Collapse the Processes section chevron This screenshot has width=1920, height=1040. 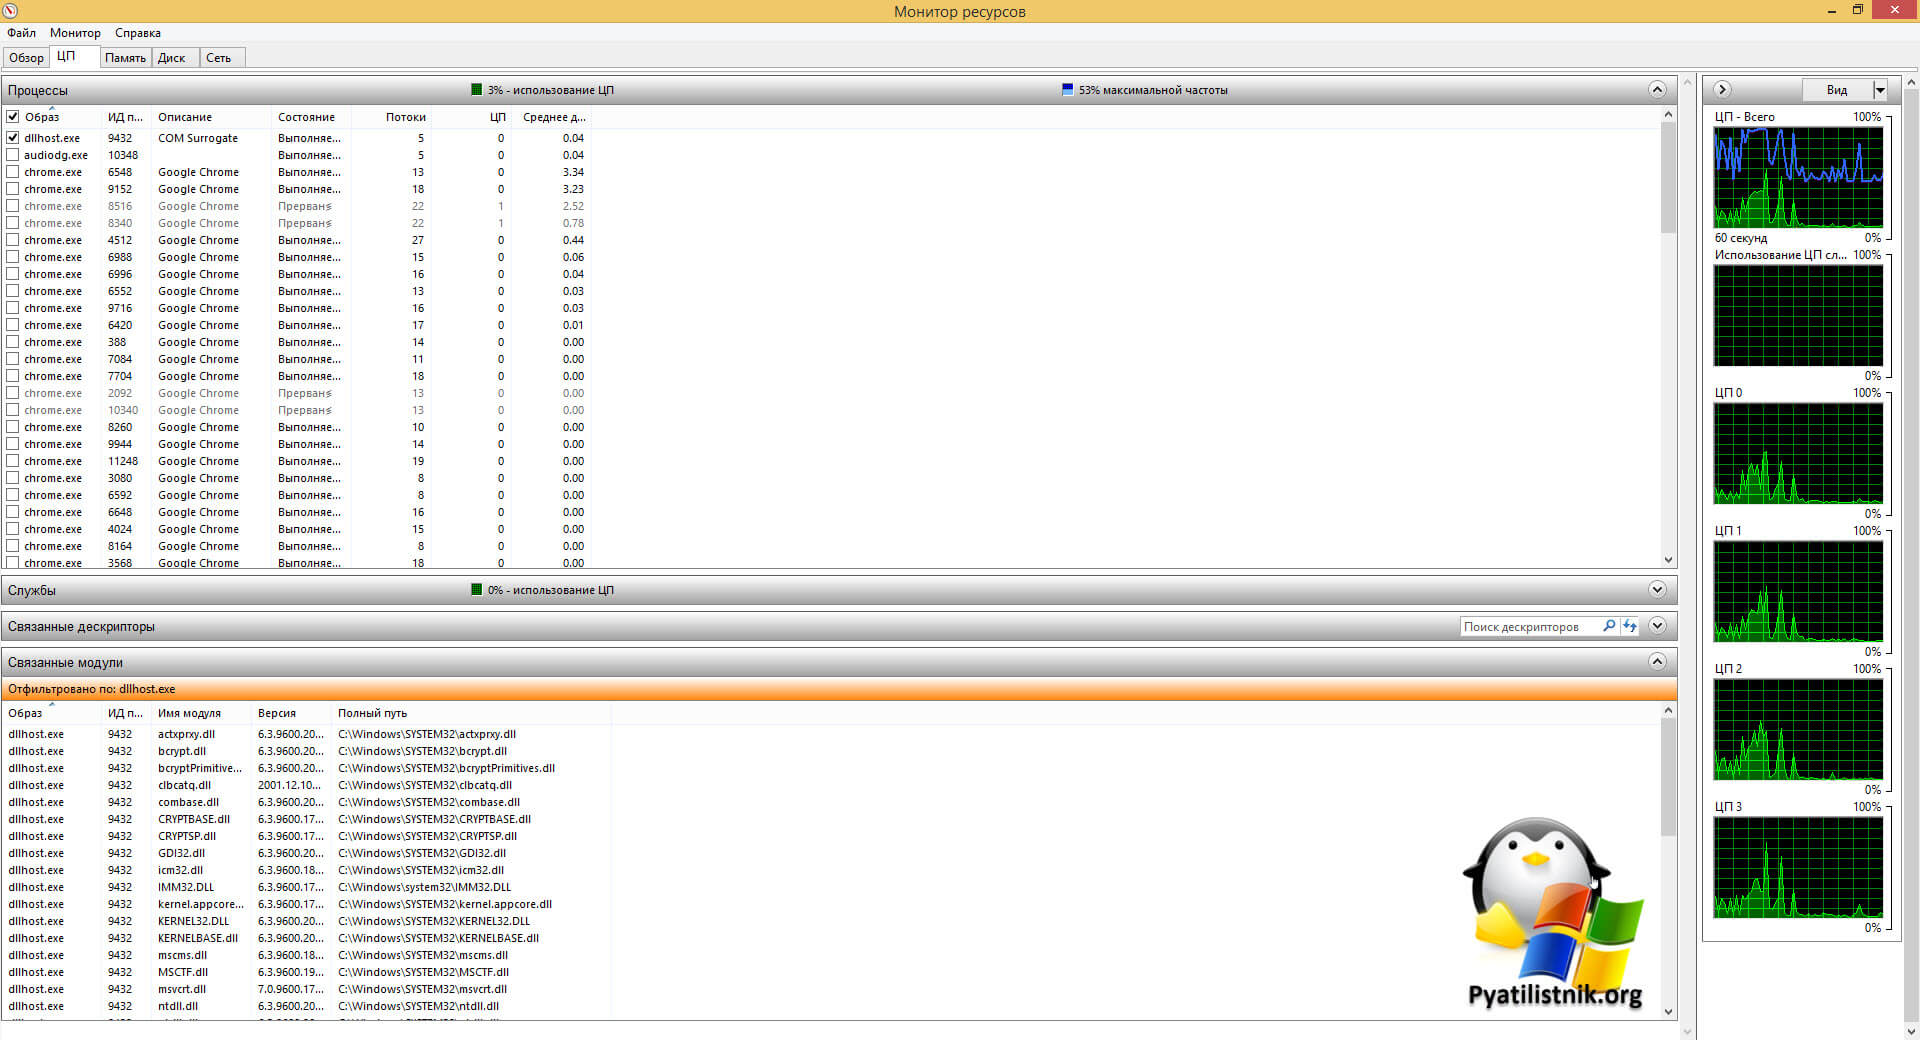(1657, 90)
